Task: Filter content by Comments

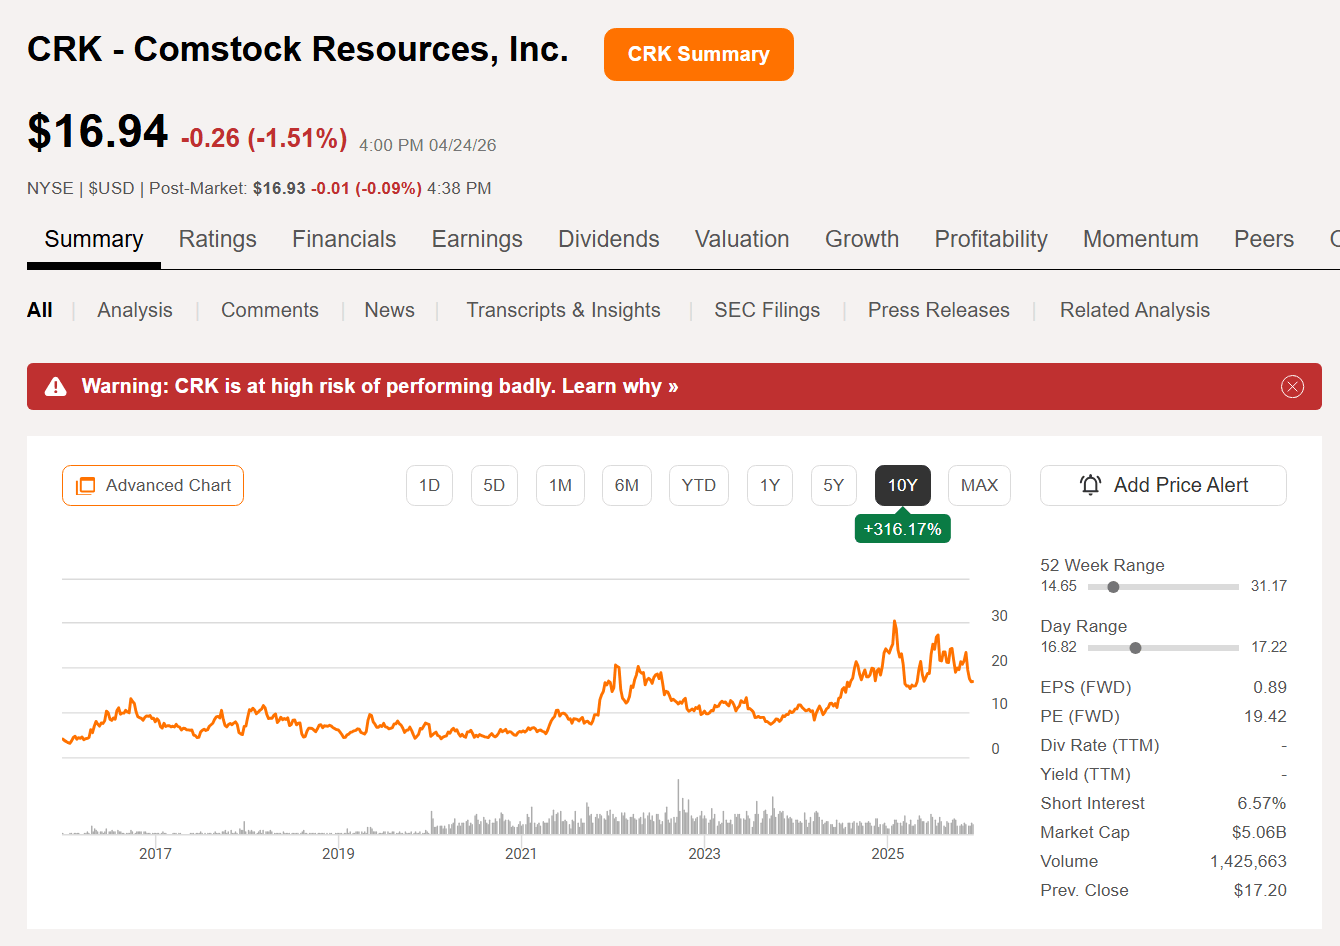Action: click(270, 310)
